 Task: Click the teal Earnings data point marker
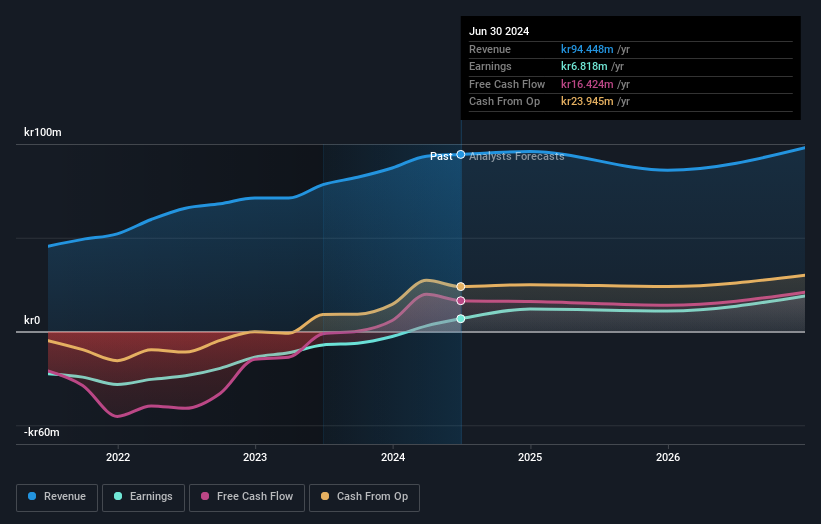(461, 319)
